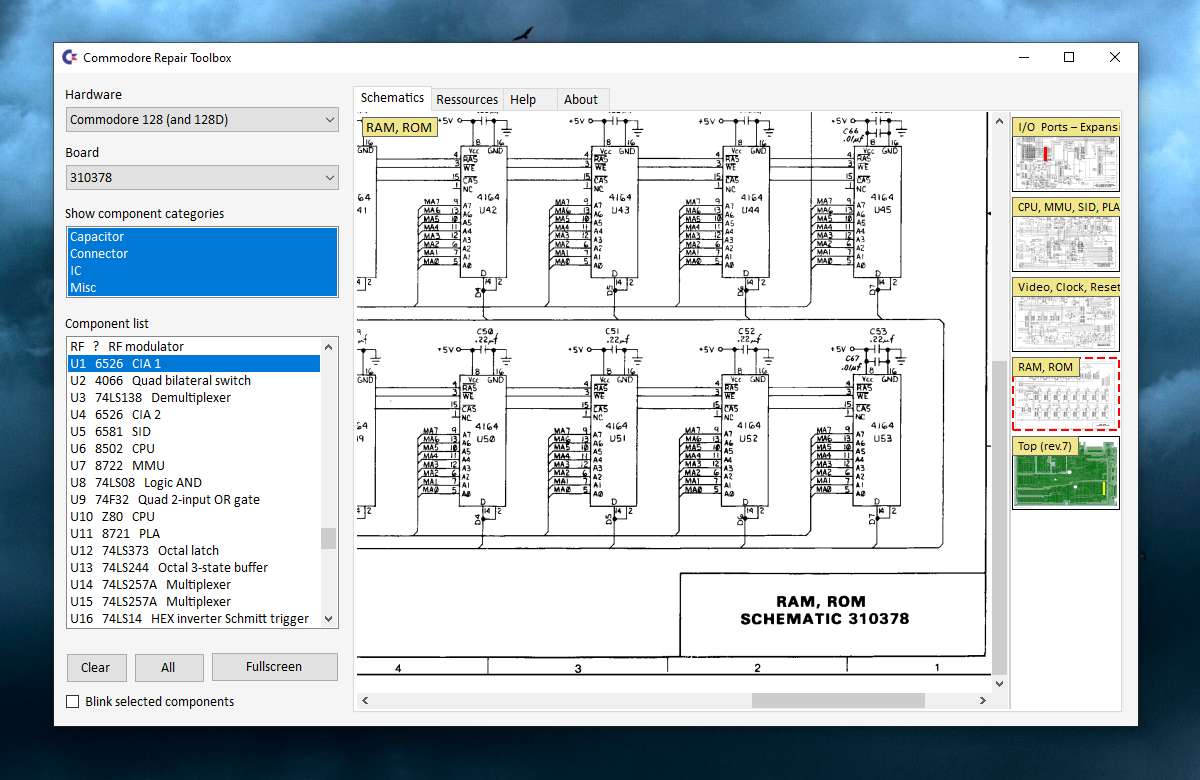Viewport: 1200px width, 780px height.
Task: Minimize the Commodore Repair Toolbox window
Action: point(1023,58)
